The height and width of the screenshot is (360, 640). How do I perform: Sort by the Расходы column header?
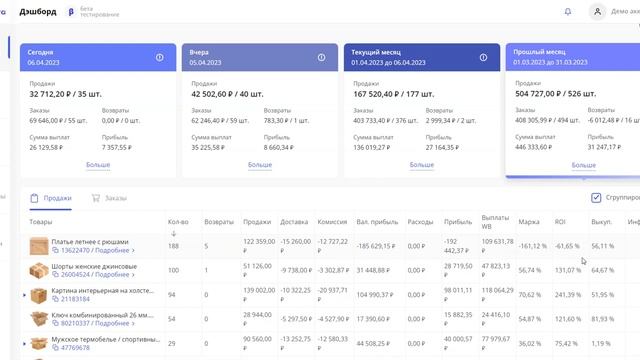click(420, 222)
